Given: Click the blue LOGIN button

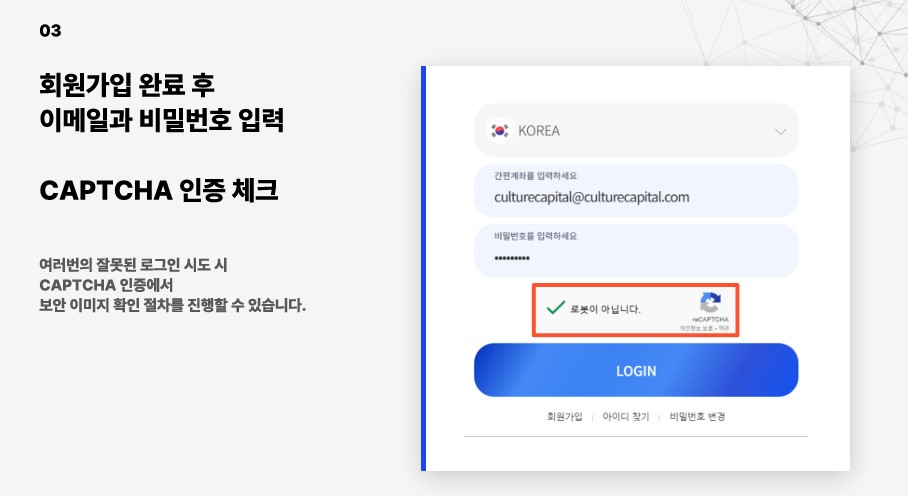Looking at the screenshot, I should click(636, 370).
